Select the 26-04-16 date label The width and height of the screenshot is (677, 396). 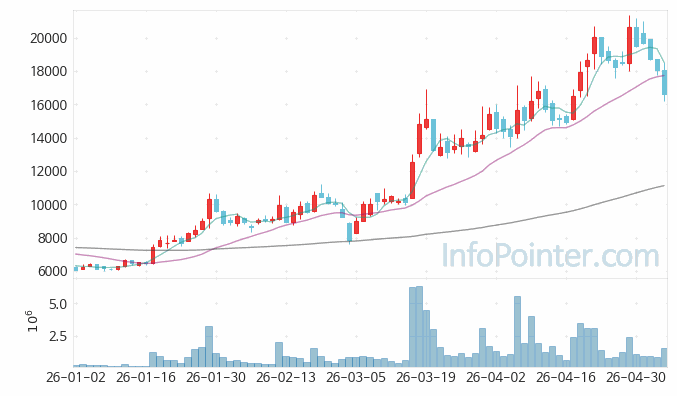[x=566, y=377]
